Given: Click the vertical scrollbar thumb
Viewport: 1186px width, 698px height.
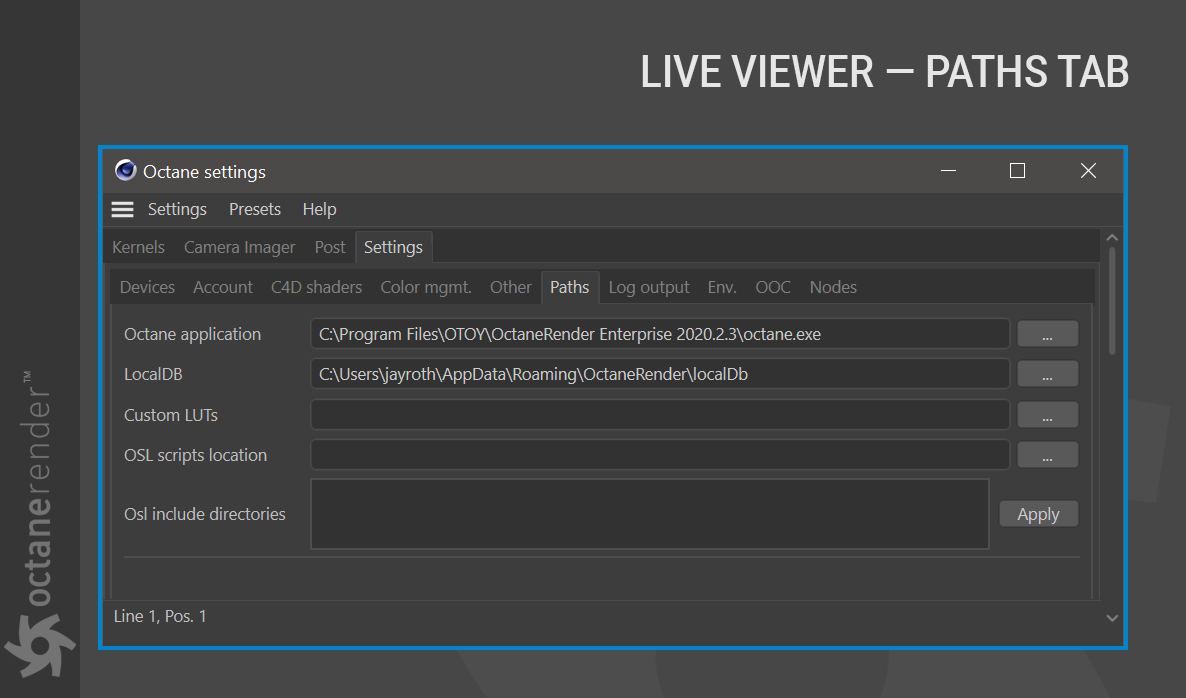Looking at the screenshot, I should click(1112, 300).
